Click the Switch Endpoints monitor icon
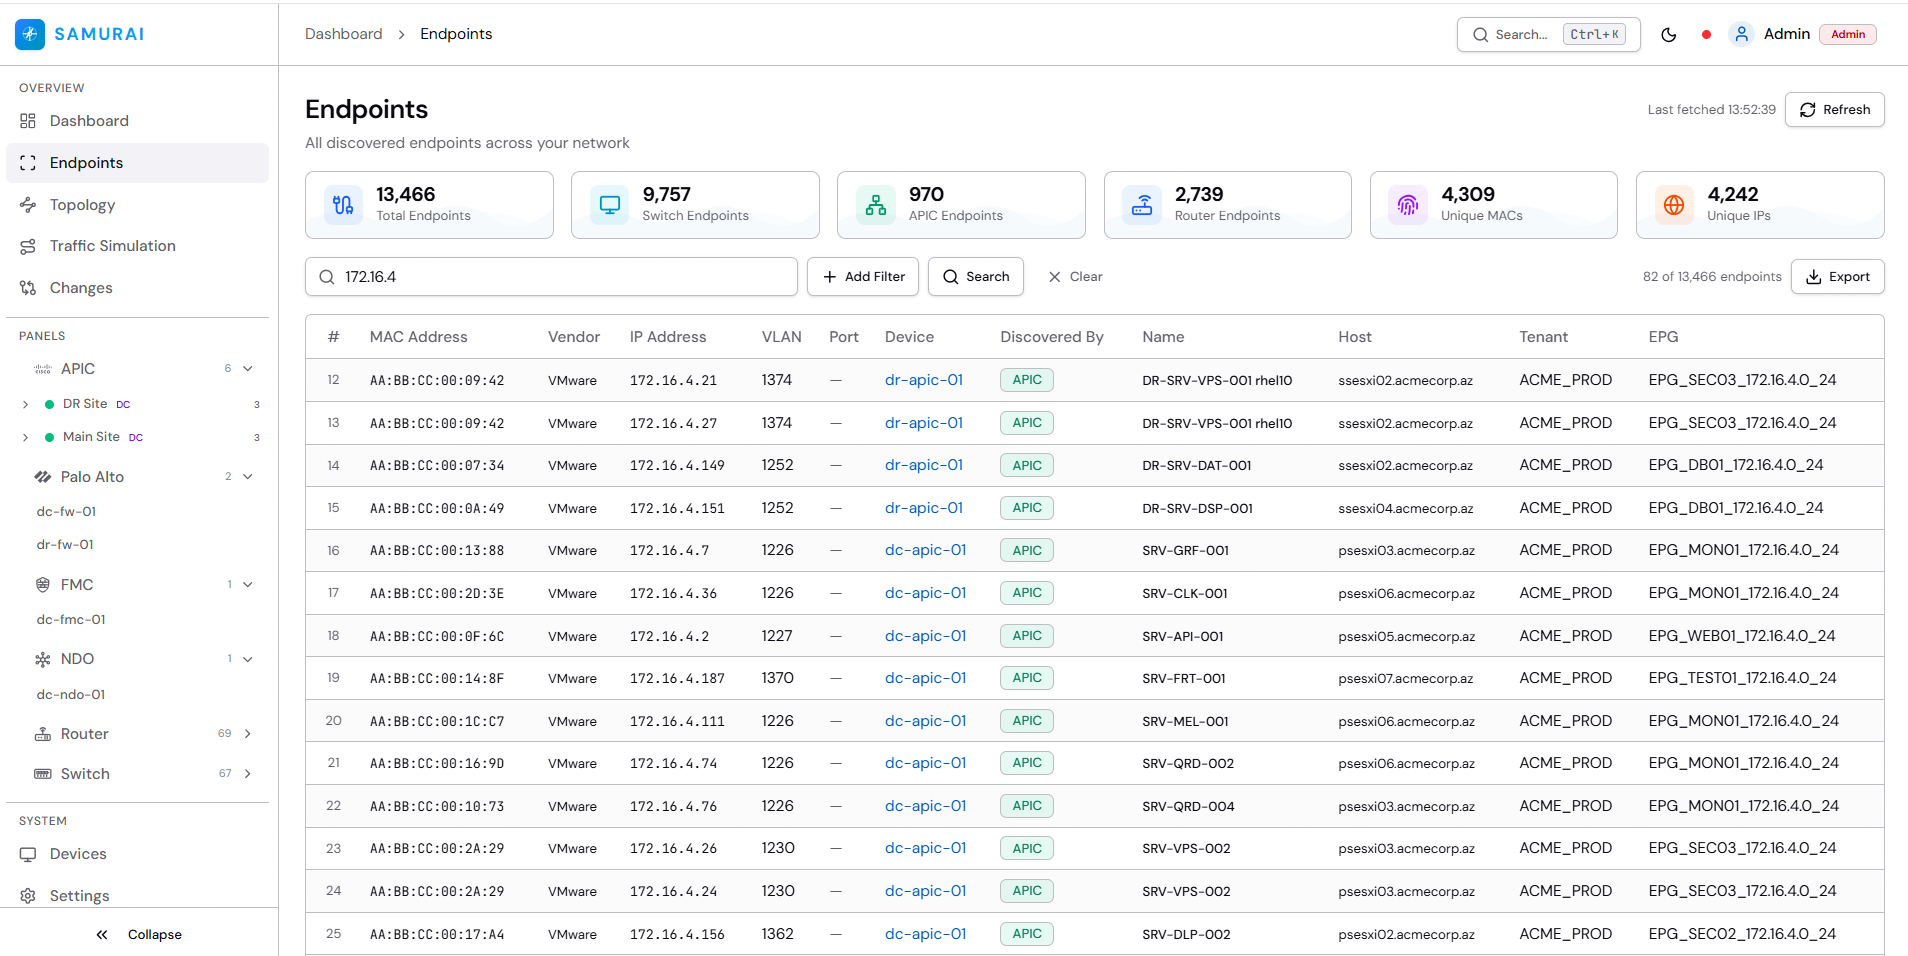Viewport: 1908px width, 956px height. click(609, 205)
